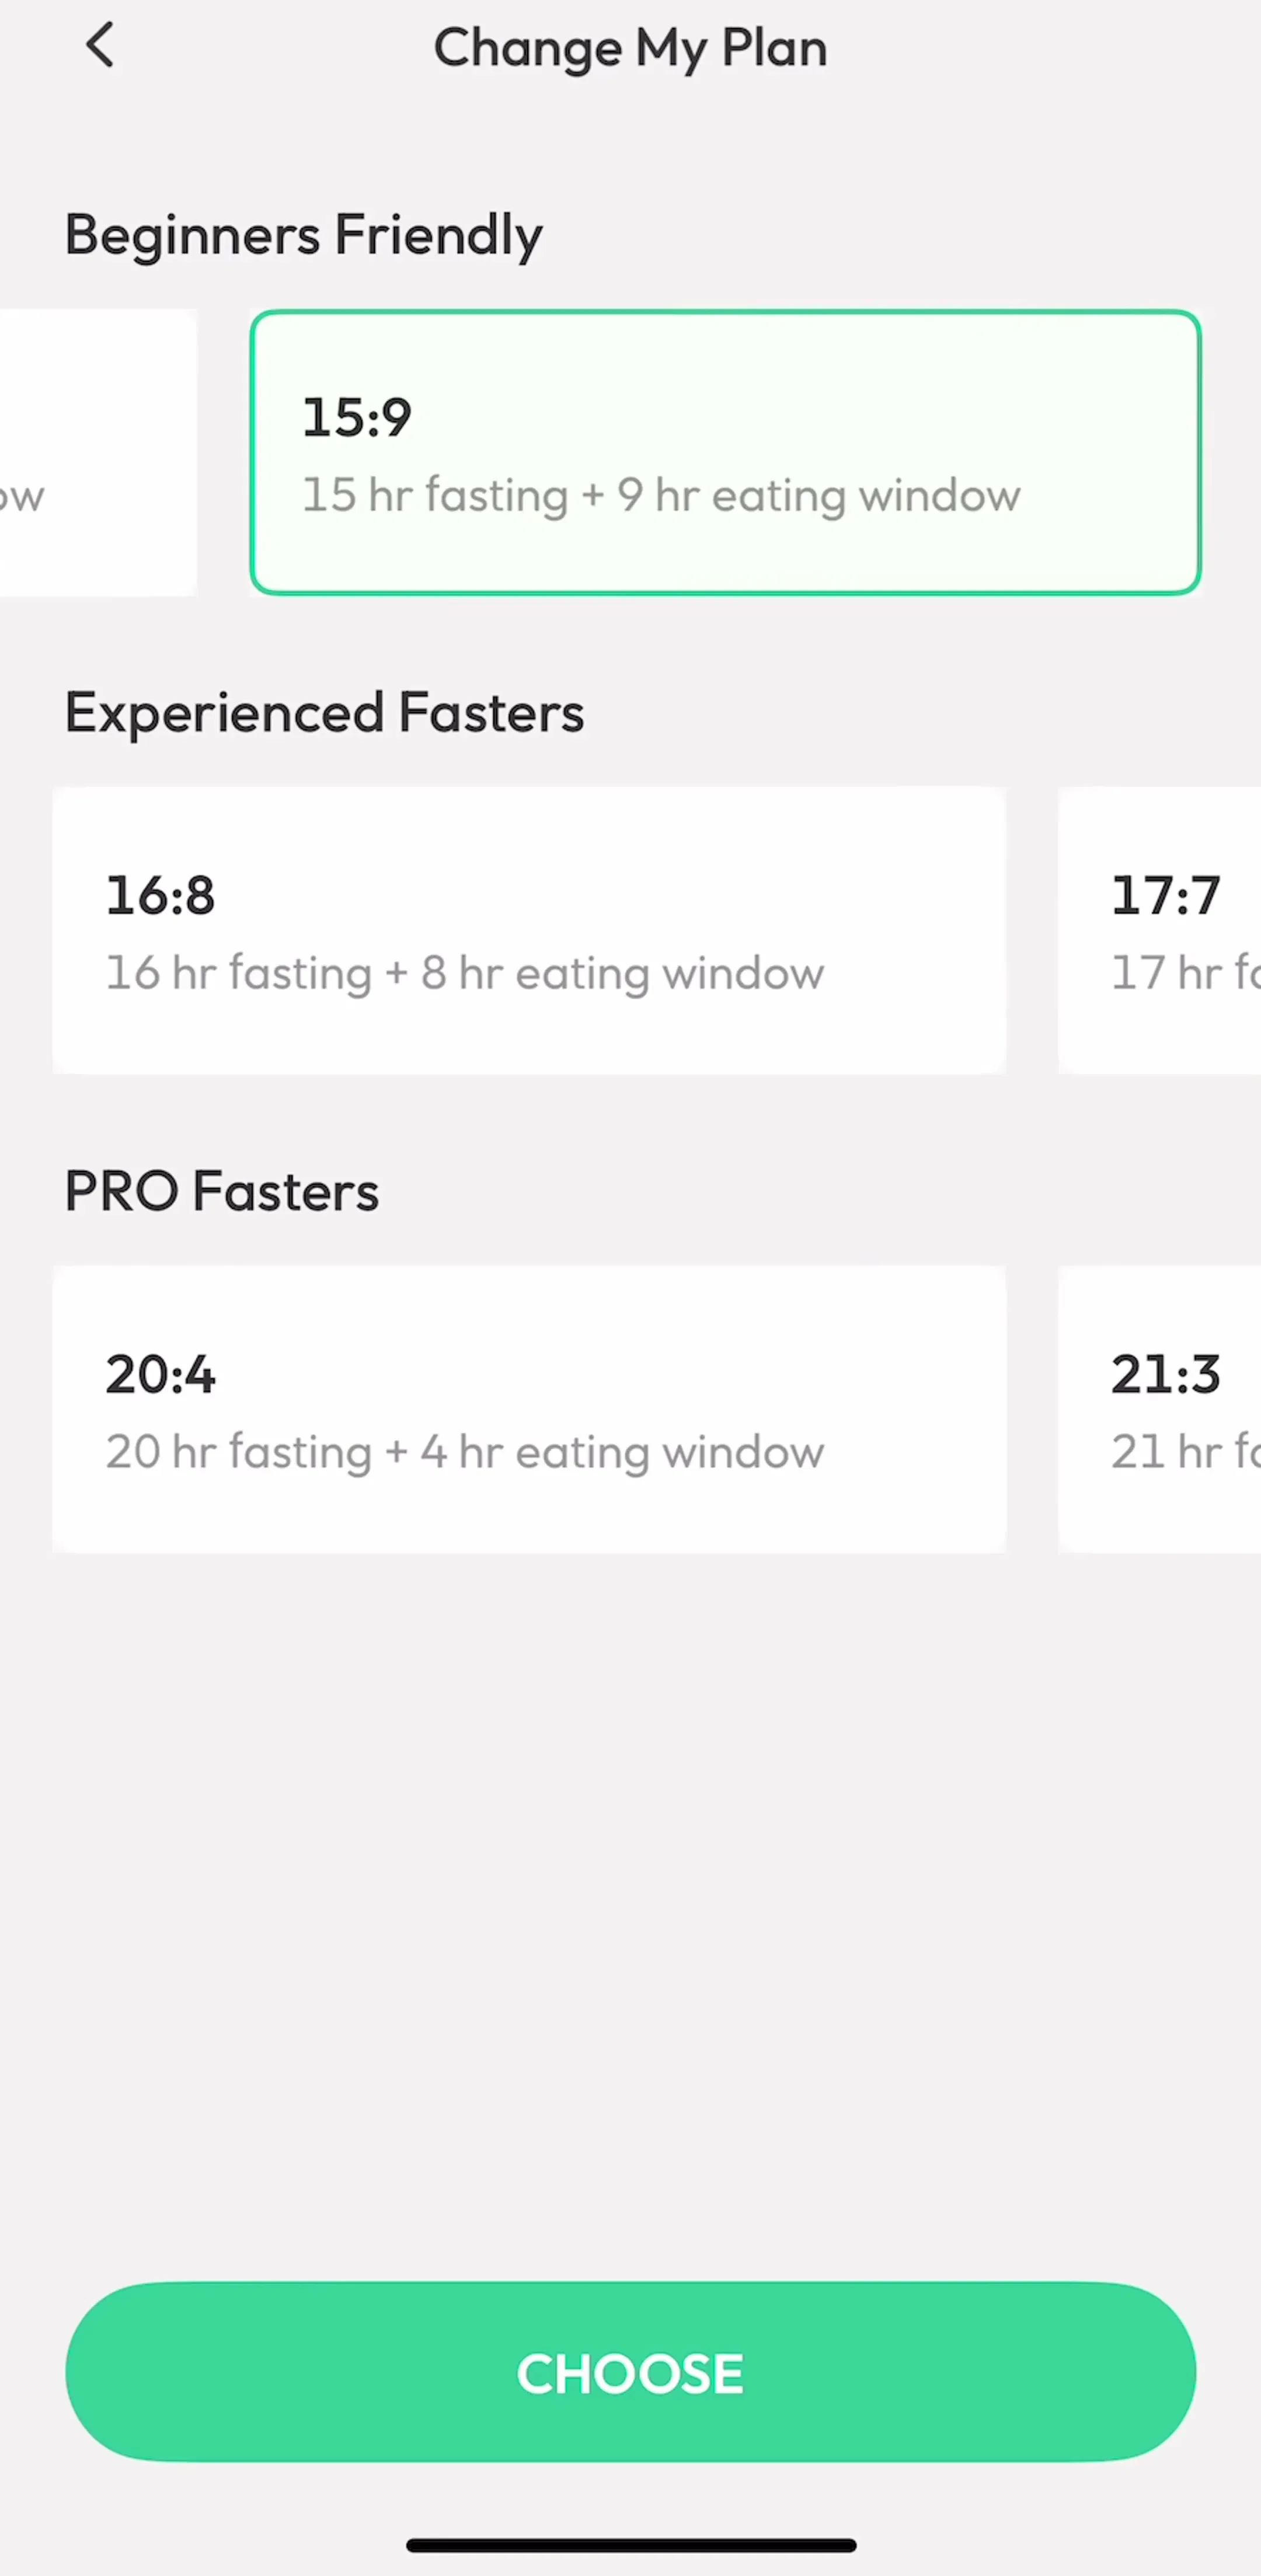The image size is (1261, 2576).
Task: Choose the partially visible 17:7 plan card
Action: [1159, 930]
